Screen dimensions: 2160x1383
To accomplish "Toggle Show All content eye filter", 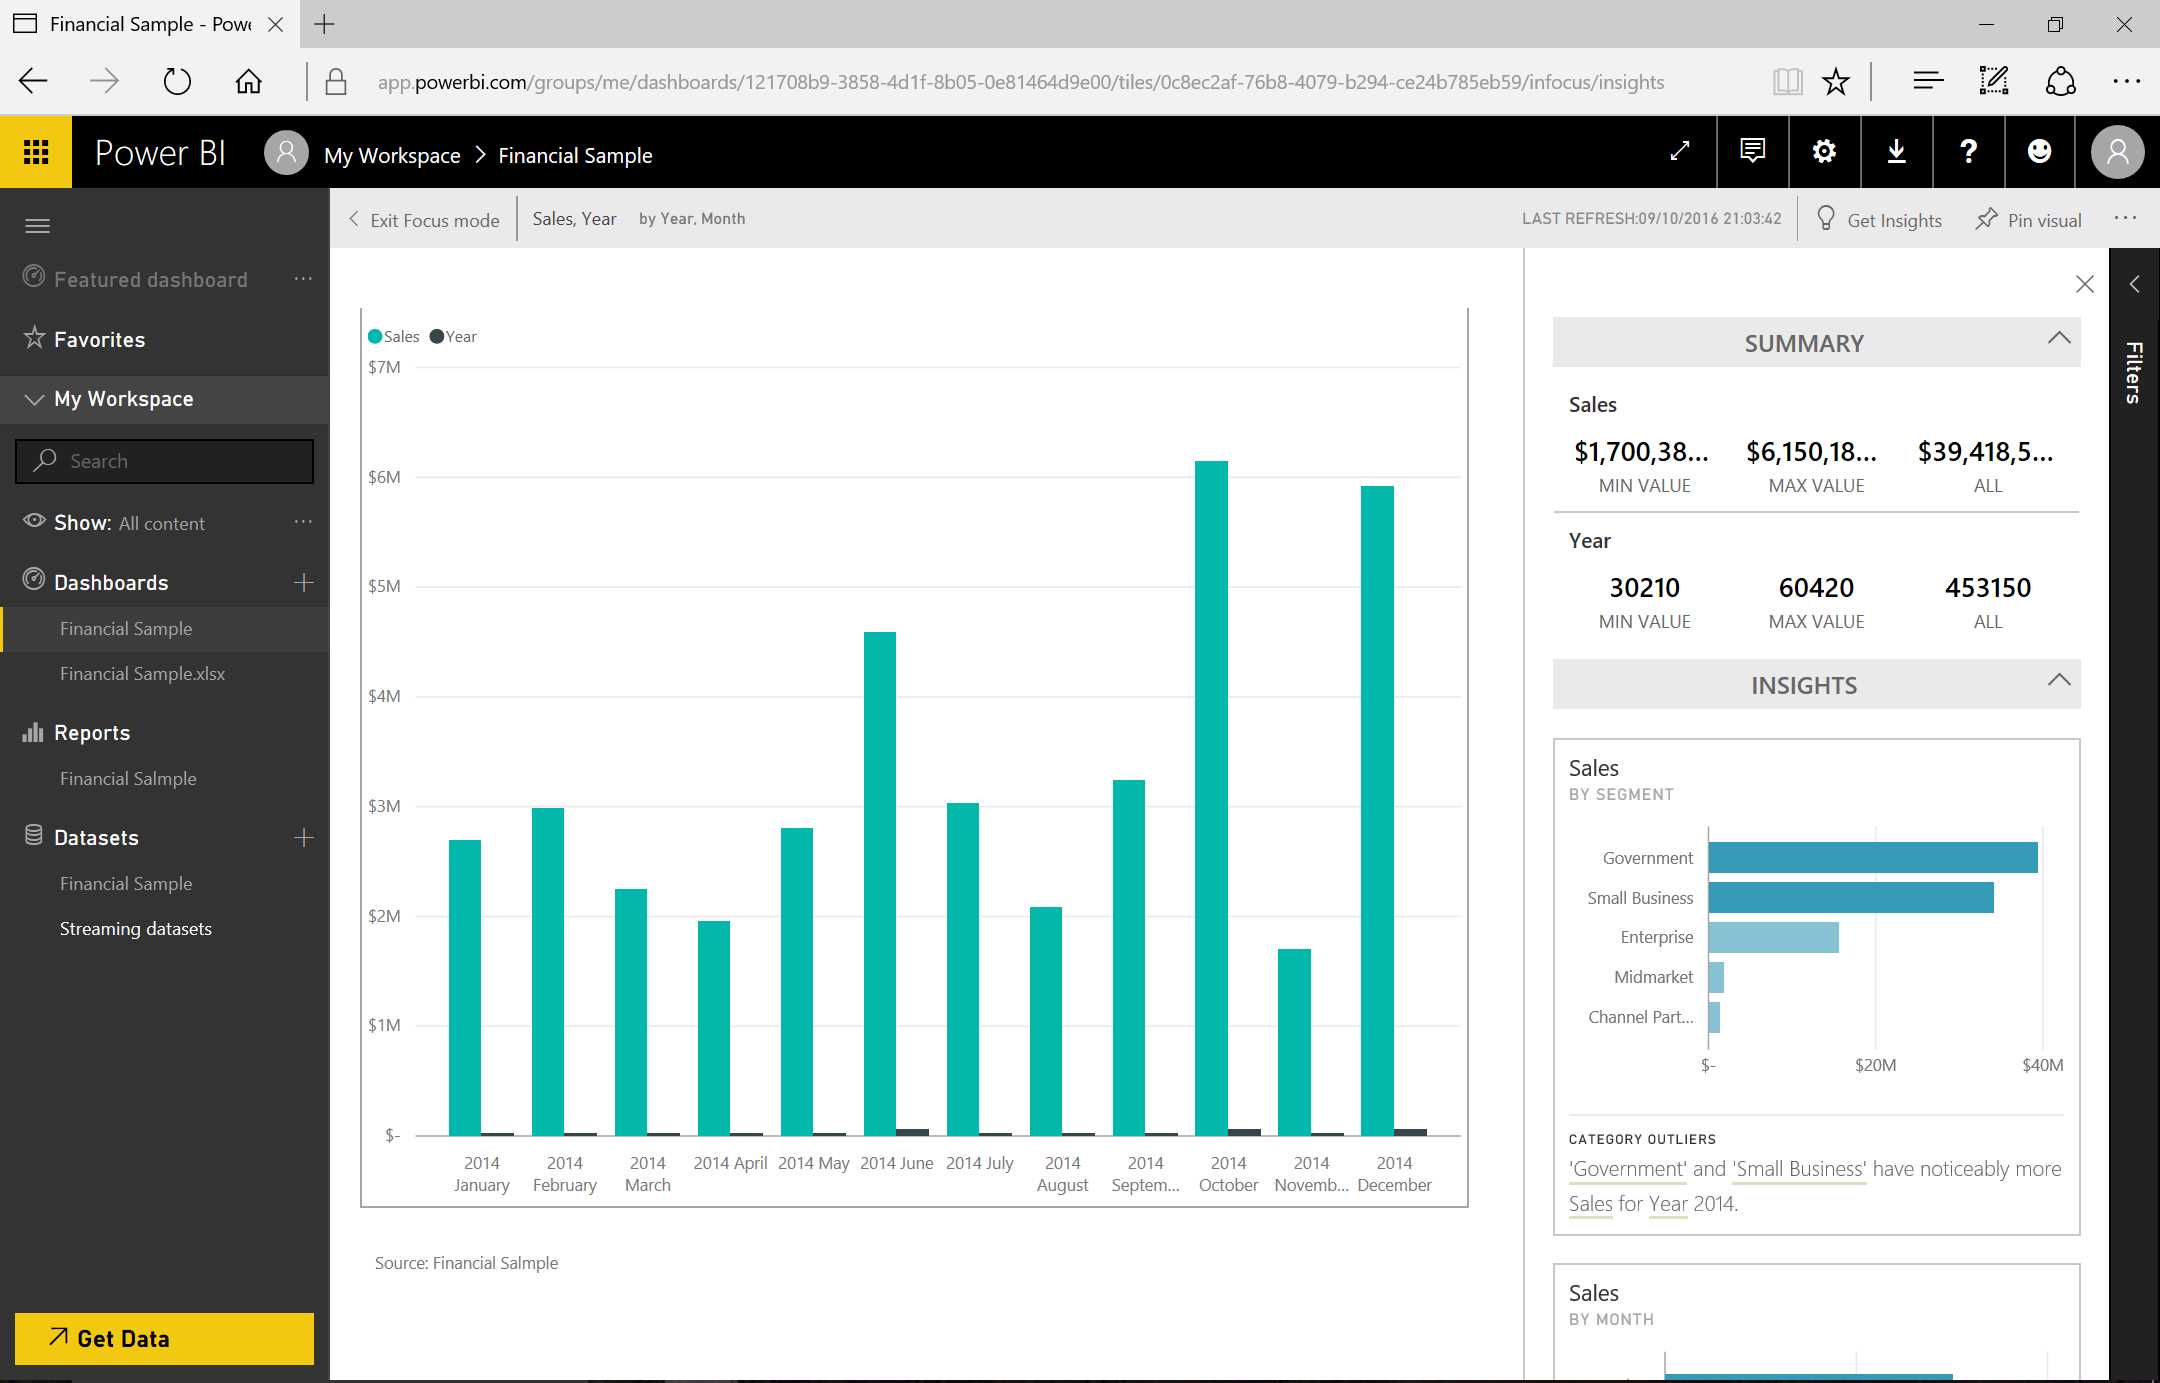I will [x=34, y=521].
